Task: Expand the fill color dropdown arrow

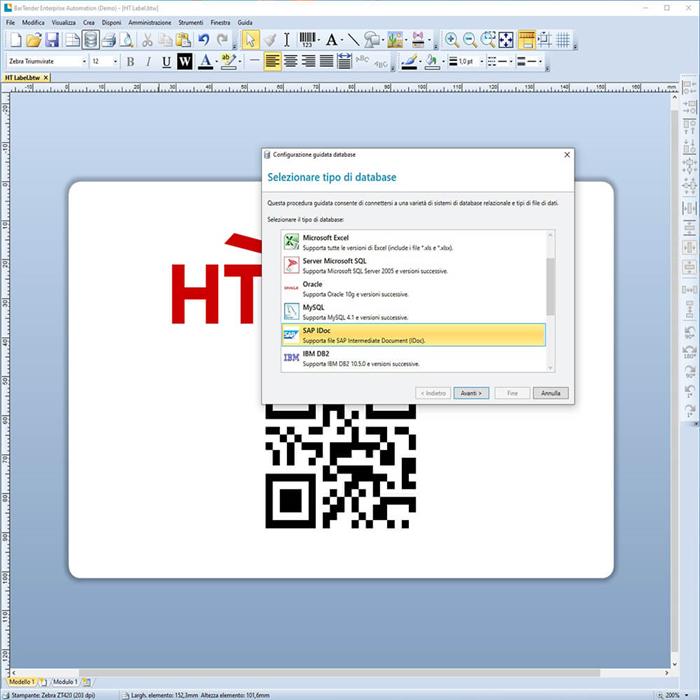Action: pos(443,61)
